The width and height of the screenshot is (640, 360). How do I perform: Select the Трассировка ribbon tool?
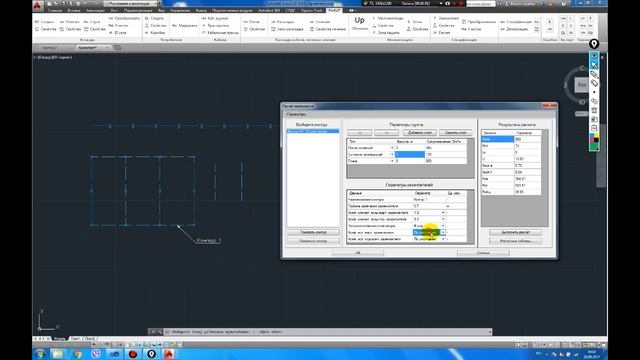tap(216, 25)
